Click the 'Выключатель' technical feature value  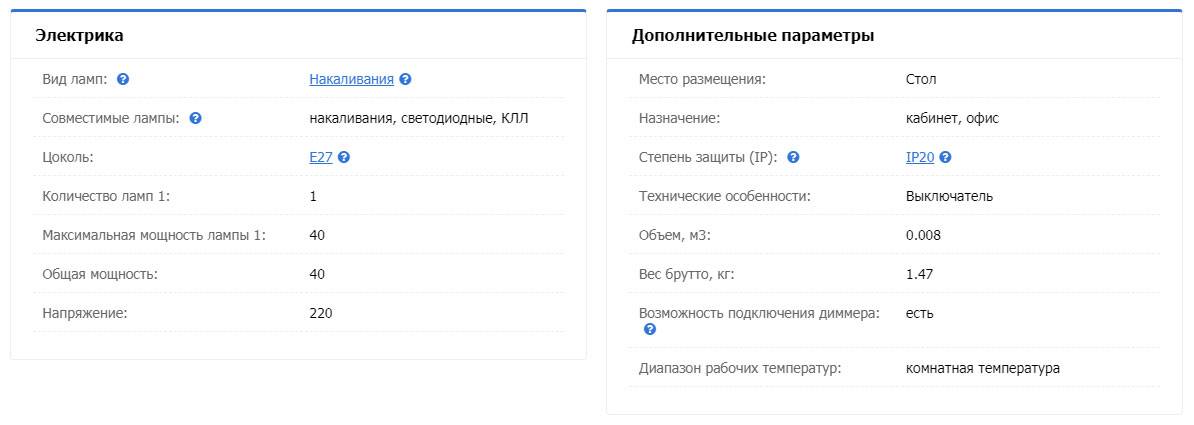(949, 197)
